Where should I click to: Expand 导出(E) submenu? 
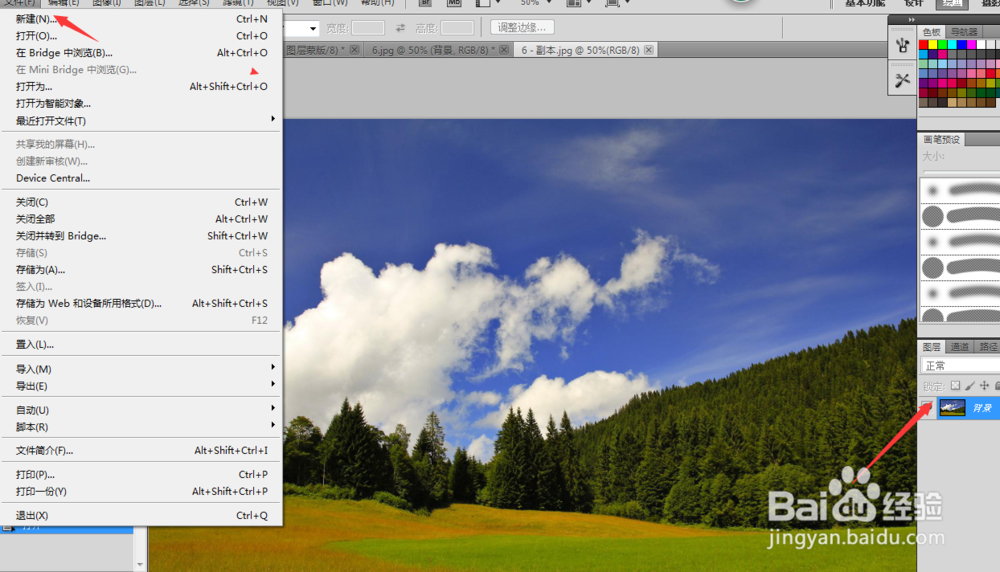(273, 384)
